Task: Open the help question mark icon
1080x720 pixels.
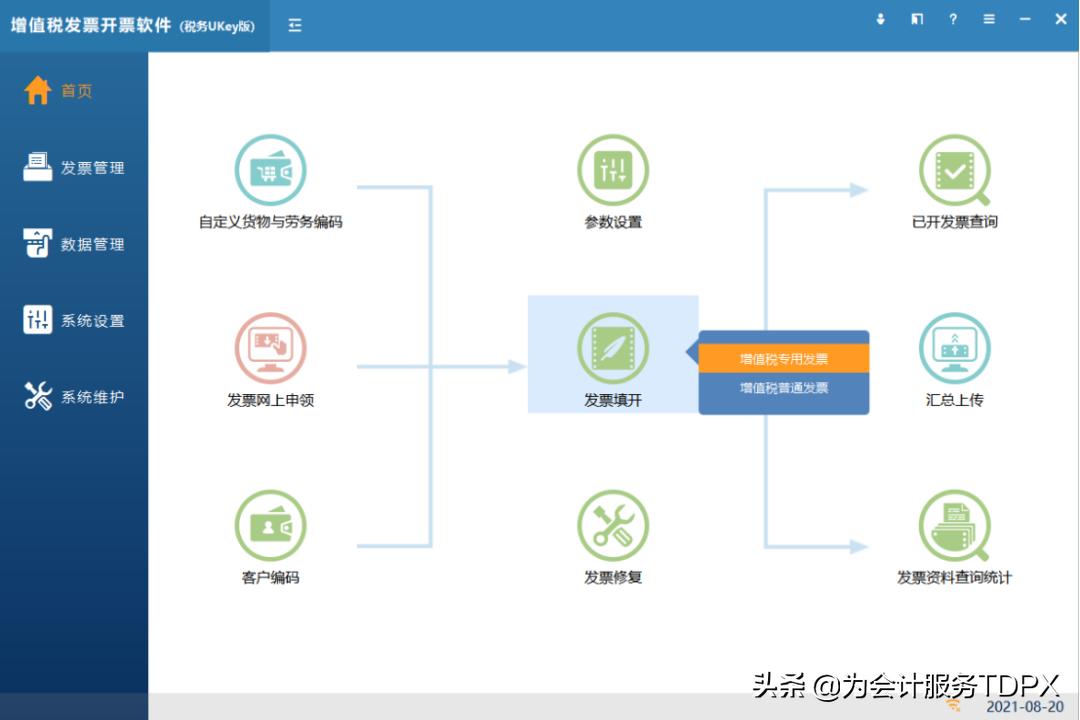Action: pos(953,19)
